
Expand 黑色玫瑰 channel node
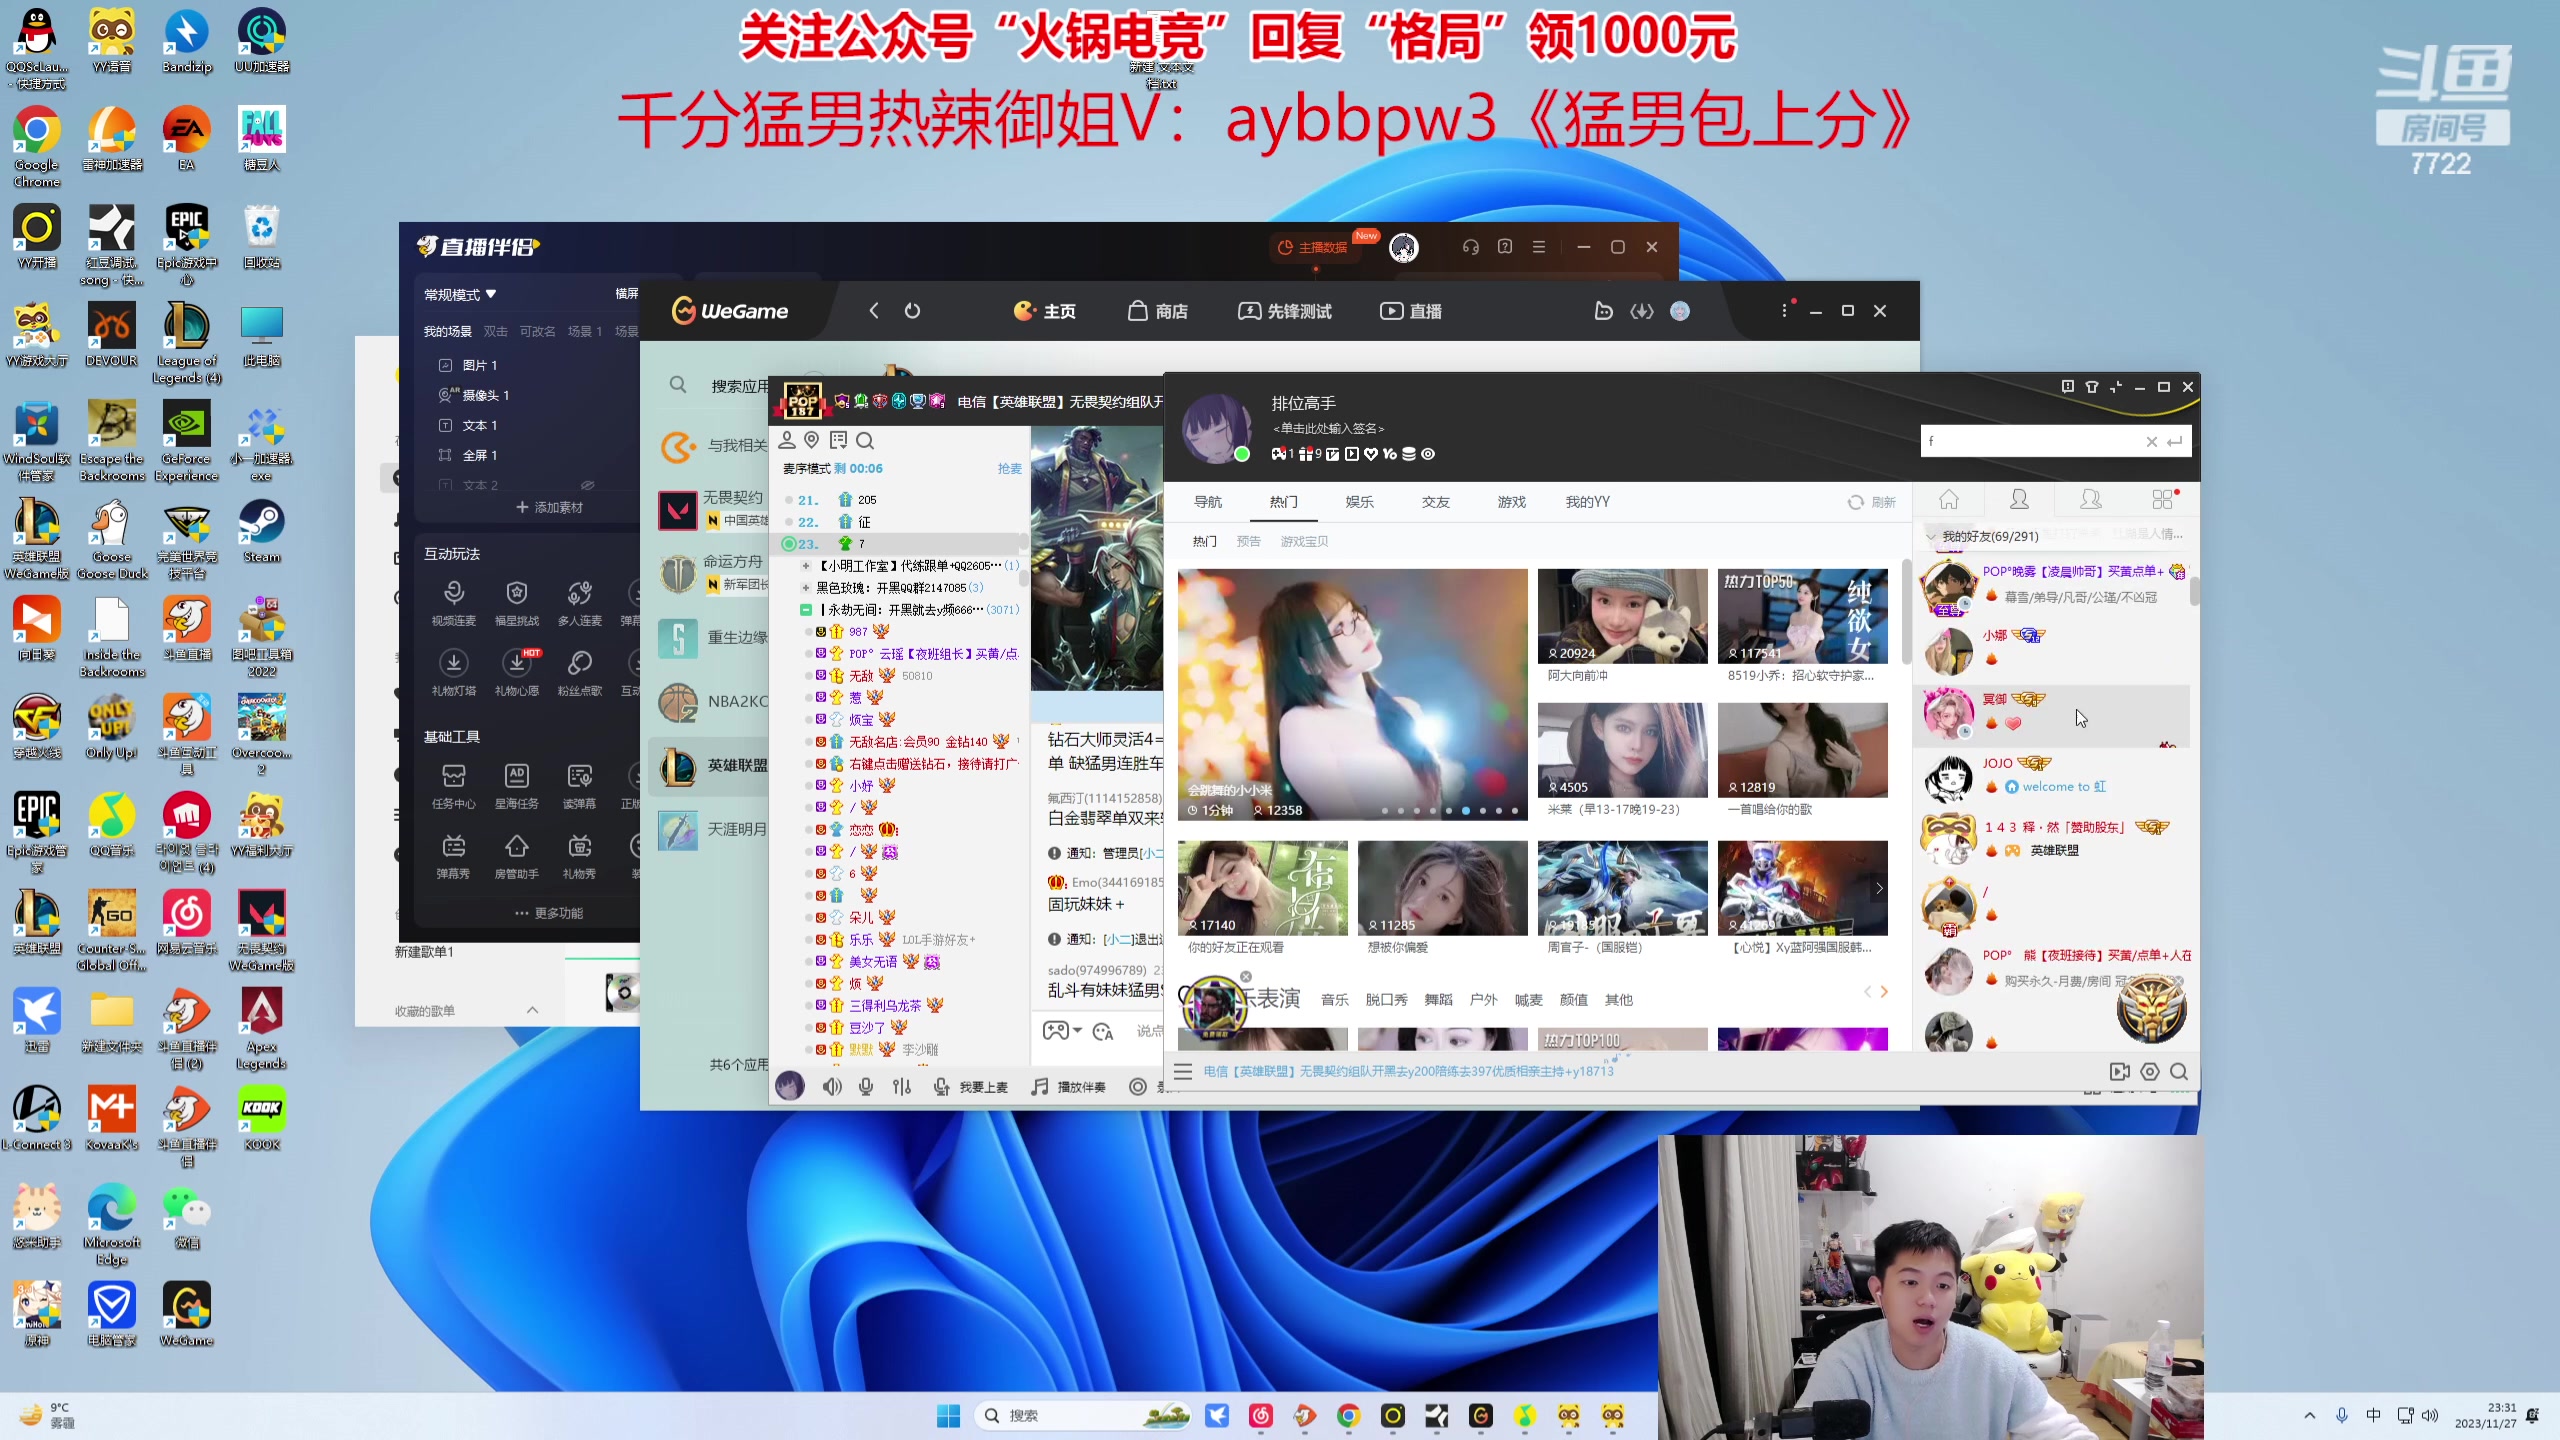806,588
